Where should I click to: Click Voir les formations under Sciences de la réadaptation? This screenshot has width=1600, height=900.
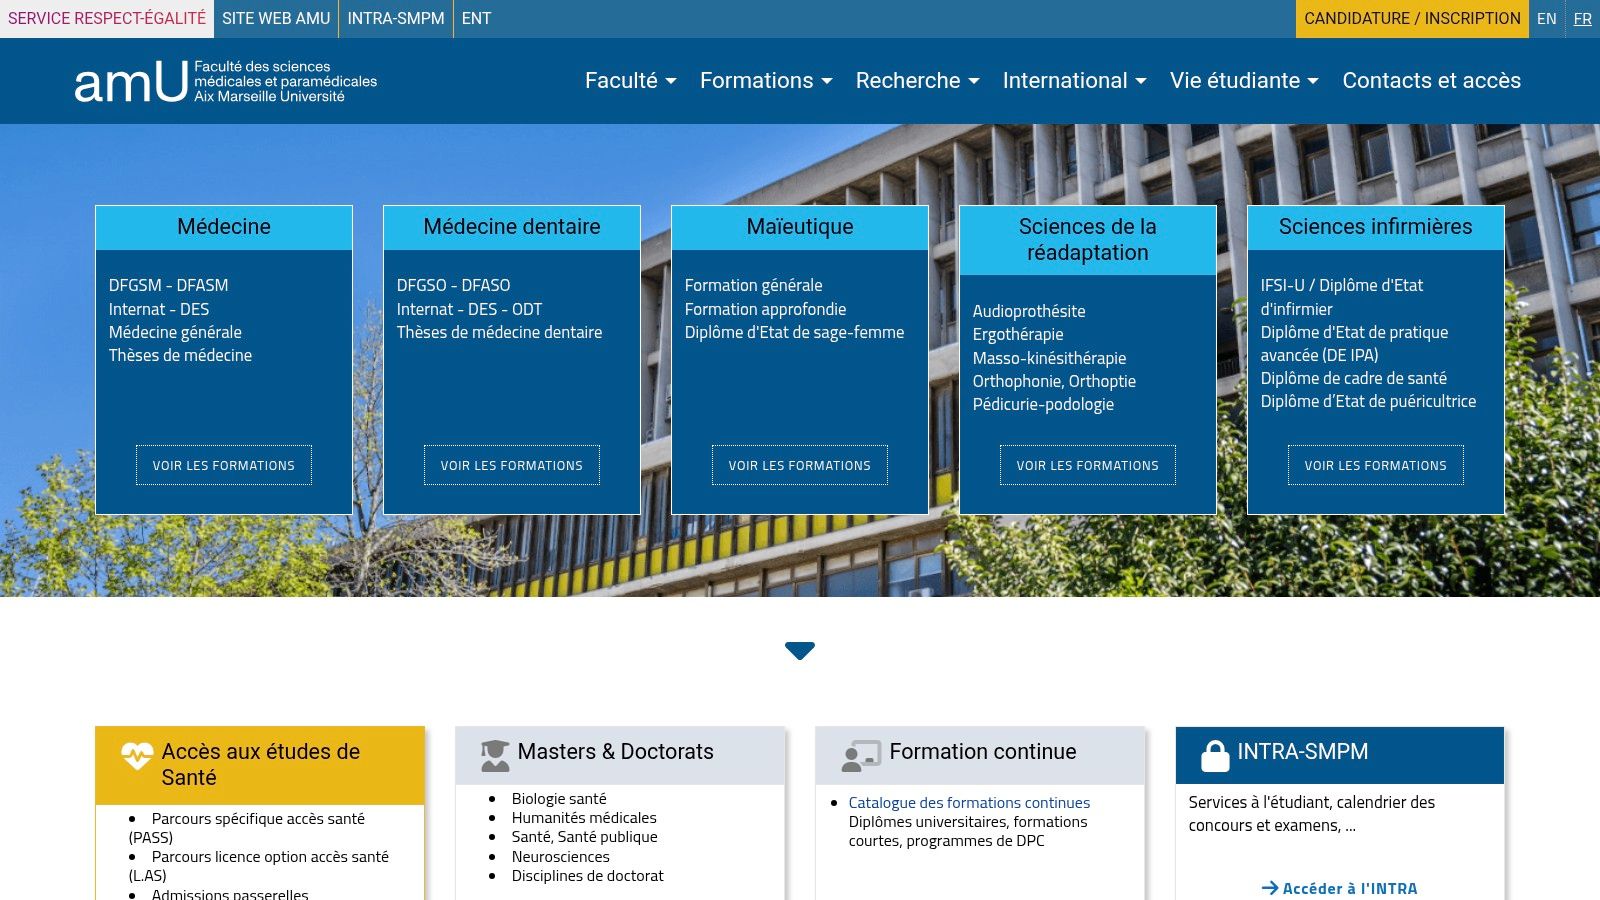1088,465
